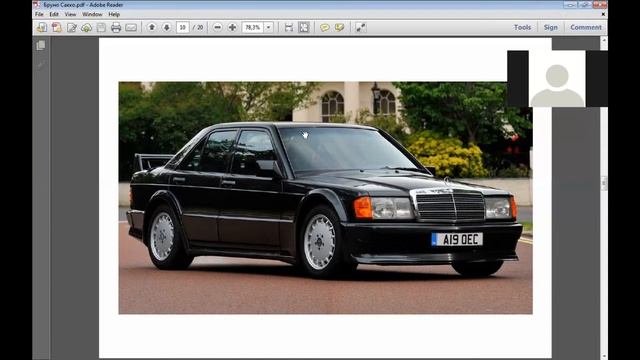This screenshot has width=640, height=360.
Task: Click the black Mercedes car image
Action: tap(325, 198)
